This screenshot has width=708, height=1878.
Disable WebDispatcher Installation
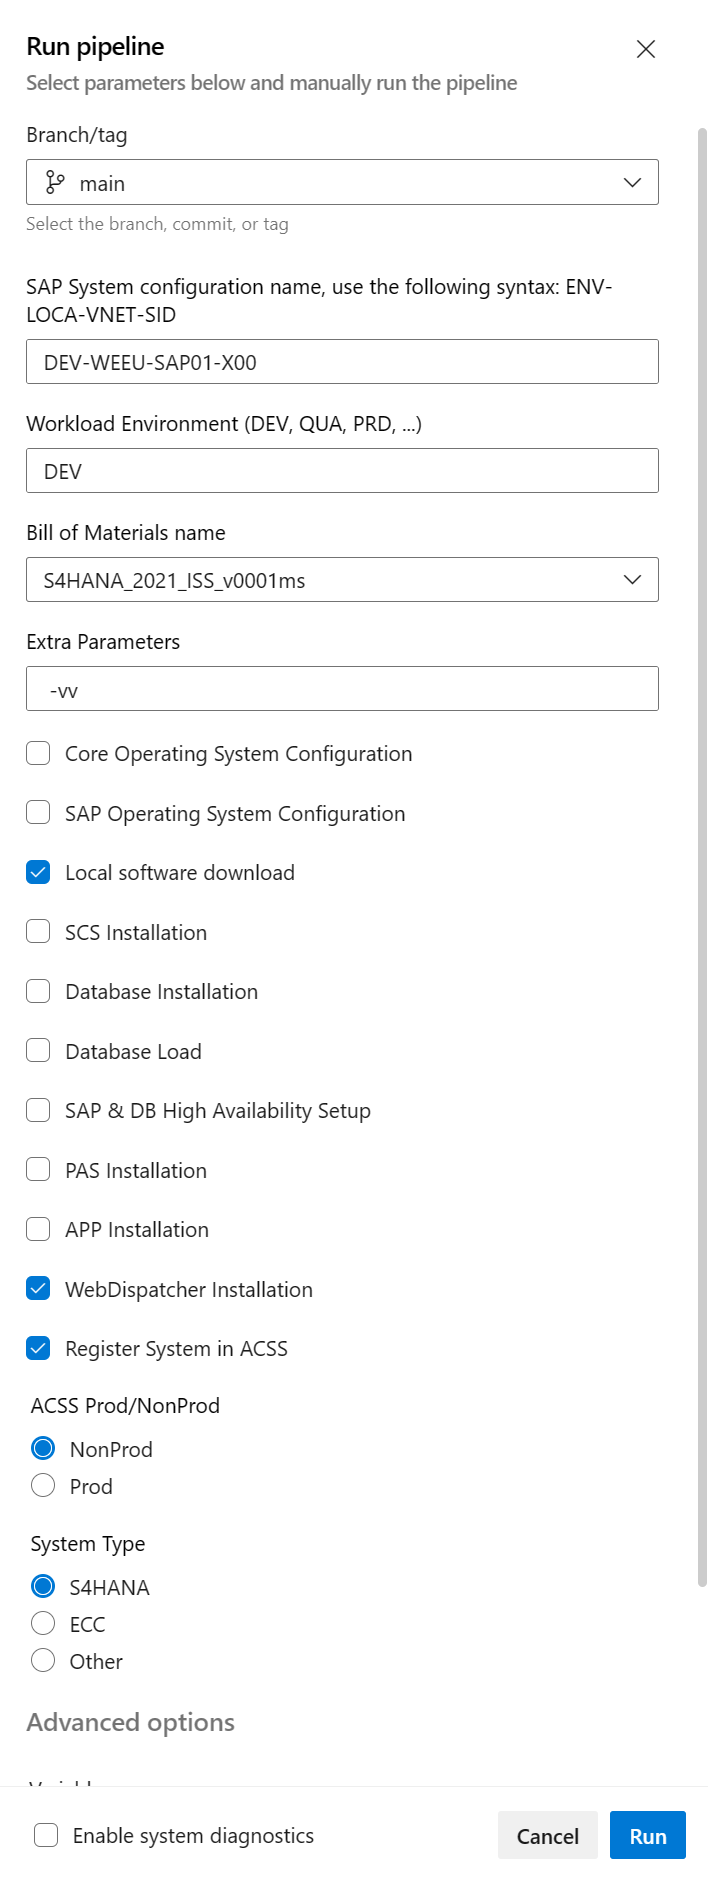coord(37,1288)
